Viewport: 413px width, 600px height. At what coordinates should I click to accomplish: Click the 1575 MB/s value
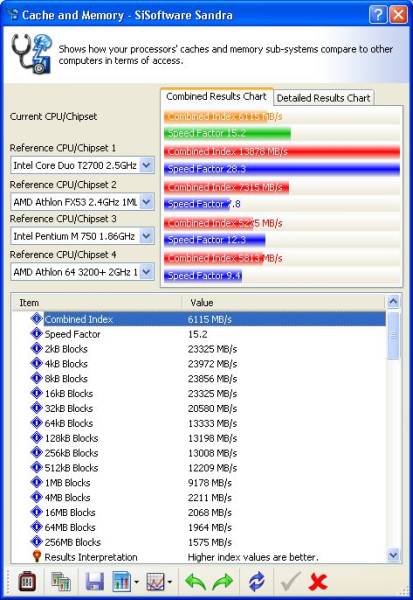[x=210, y=542]
